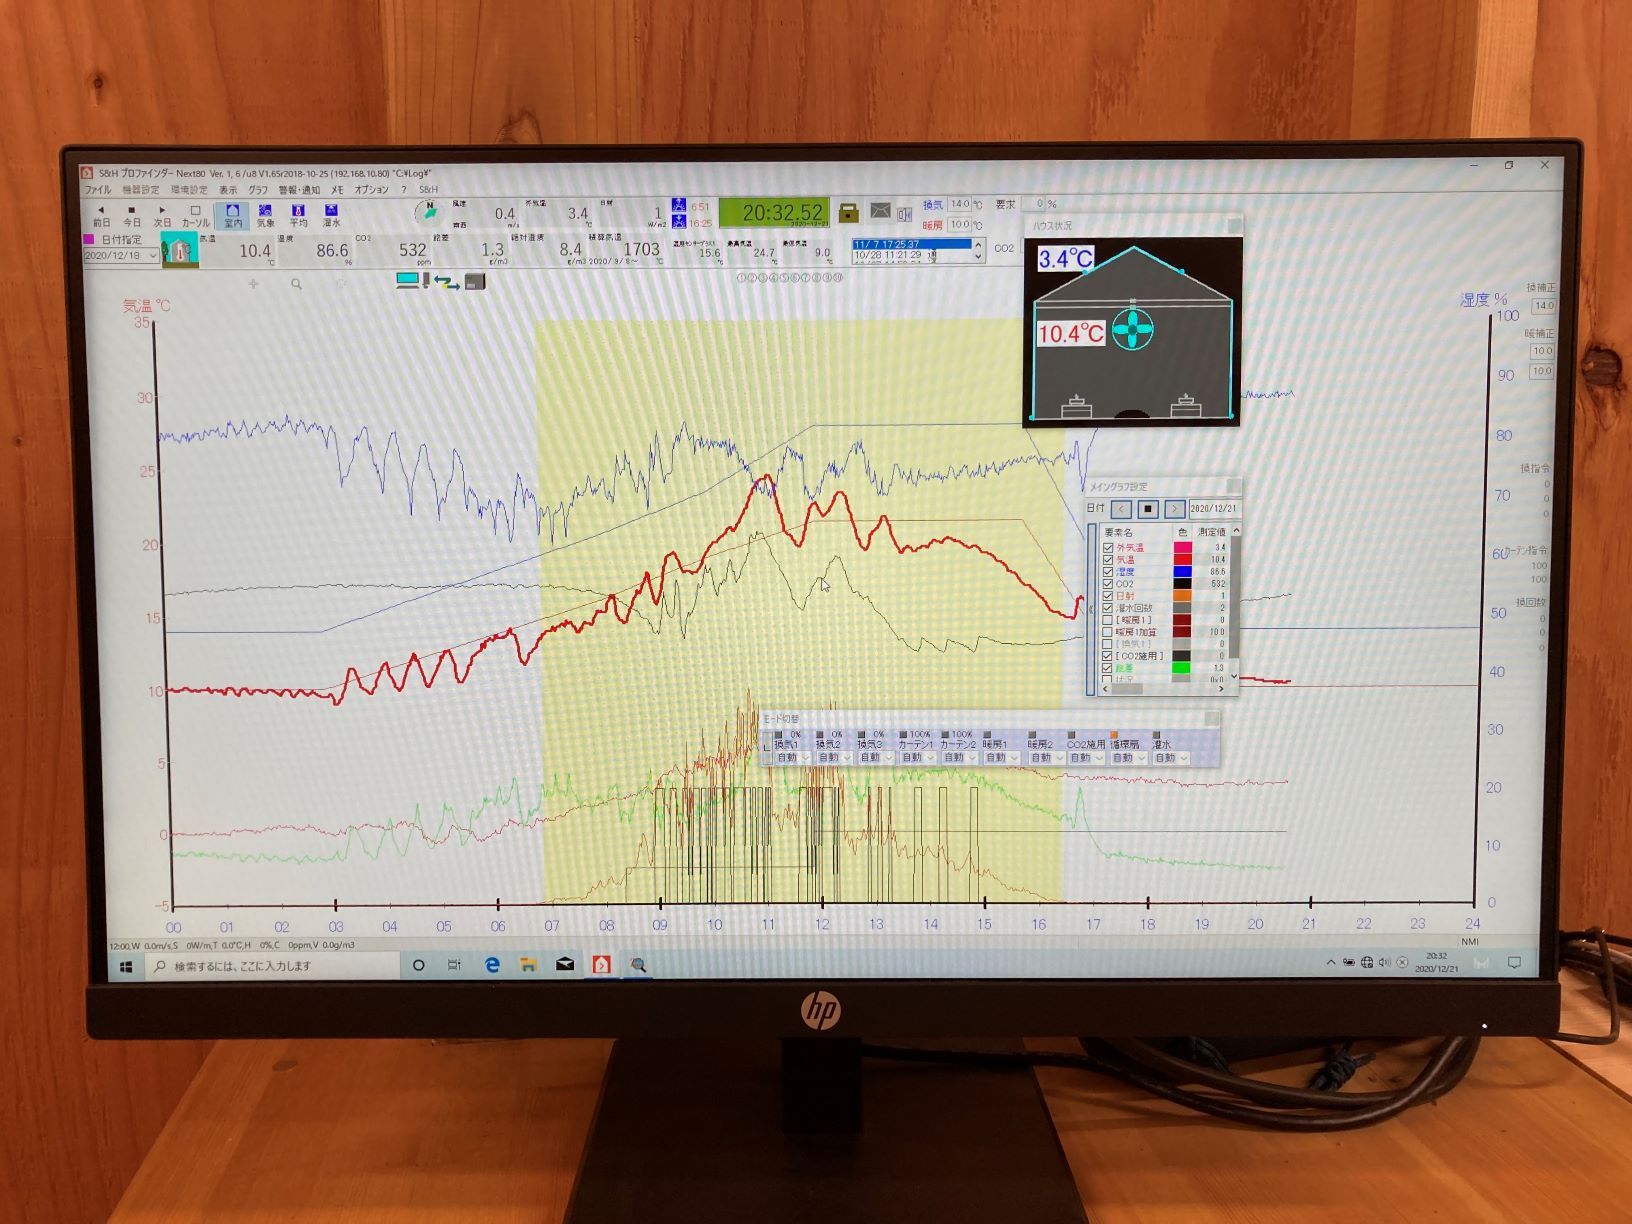
Task: Go to previous day with 前日 button
Action: click(x=101, y=216)
